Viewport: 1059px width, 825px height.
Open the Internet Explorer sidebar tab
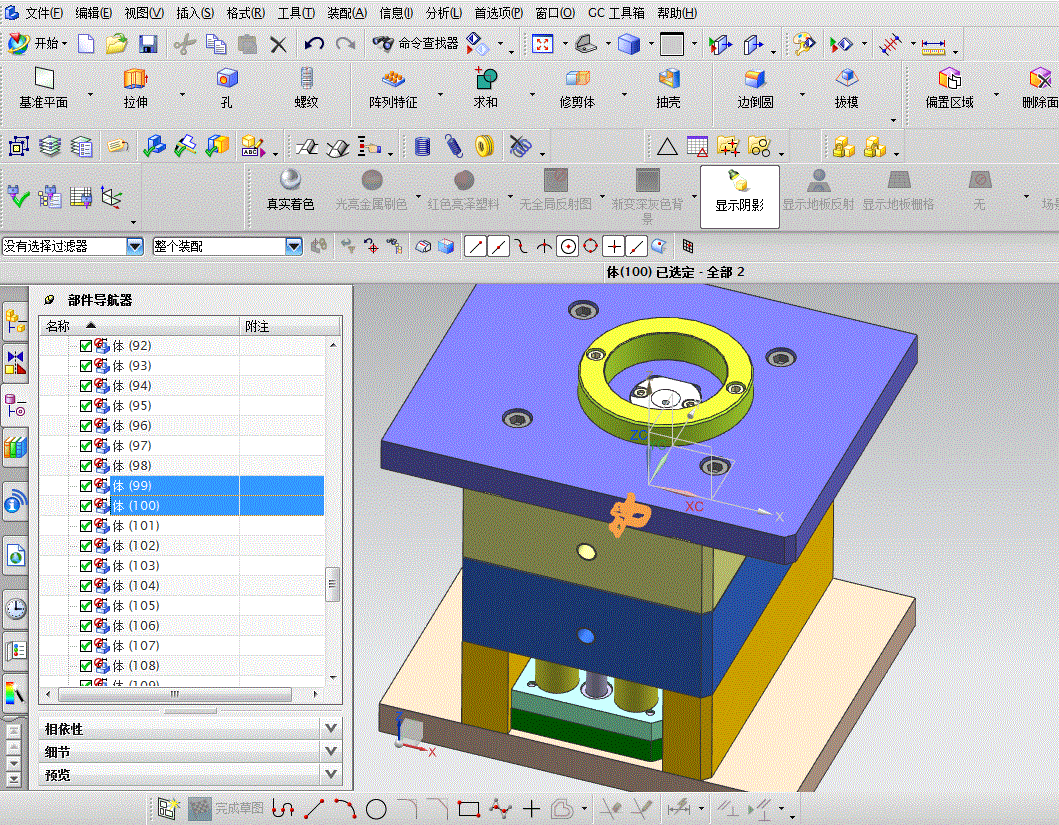tap(16, 556)
